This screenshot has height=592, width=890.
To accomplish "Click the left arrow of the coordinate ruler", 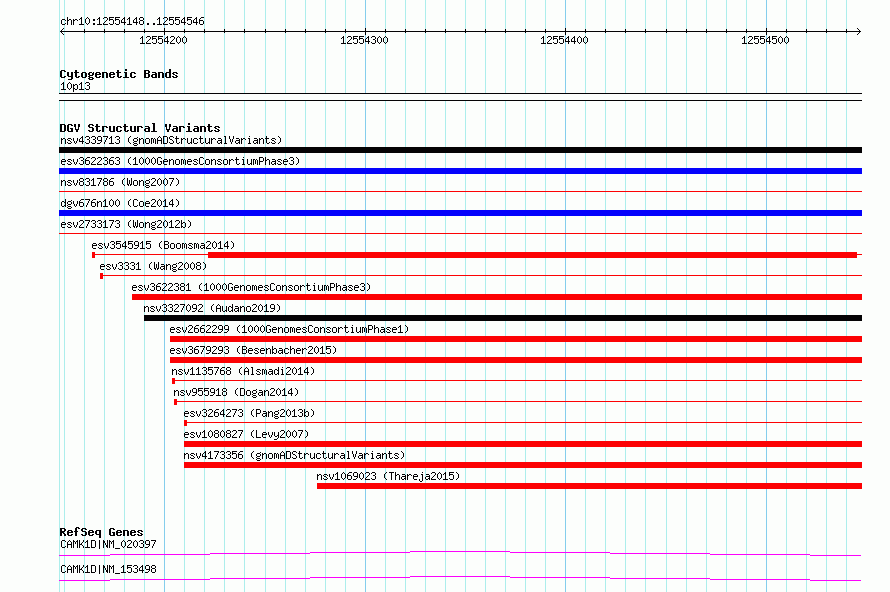I will (x=62, y=31).
